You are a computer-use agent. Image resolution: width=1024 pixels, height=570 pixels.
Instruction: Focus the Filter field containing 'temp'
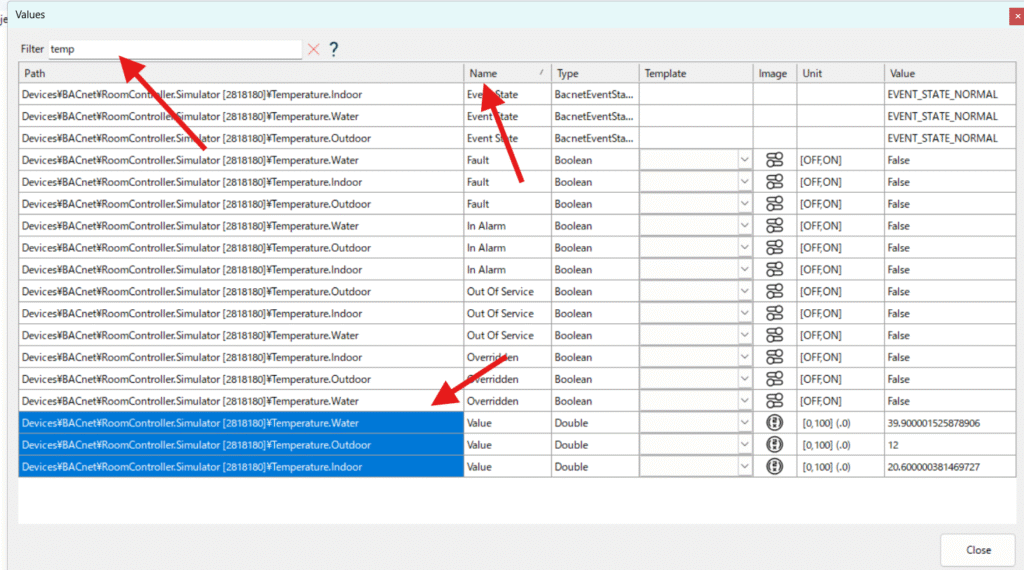click(x=175, y=49)
